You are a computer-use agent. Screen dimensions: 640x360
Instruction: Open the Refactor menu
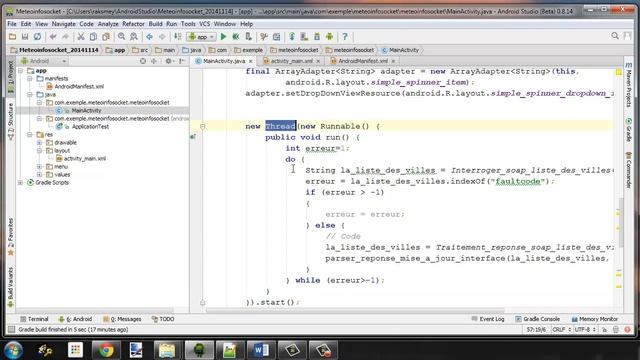pyautogui.click(x=133, y=24)
